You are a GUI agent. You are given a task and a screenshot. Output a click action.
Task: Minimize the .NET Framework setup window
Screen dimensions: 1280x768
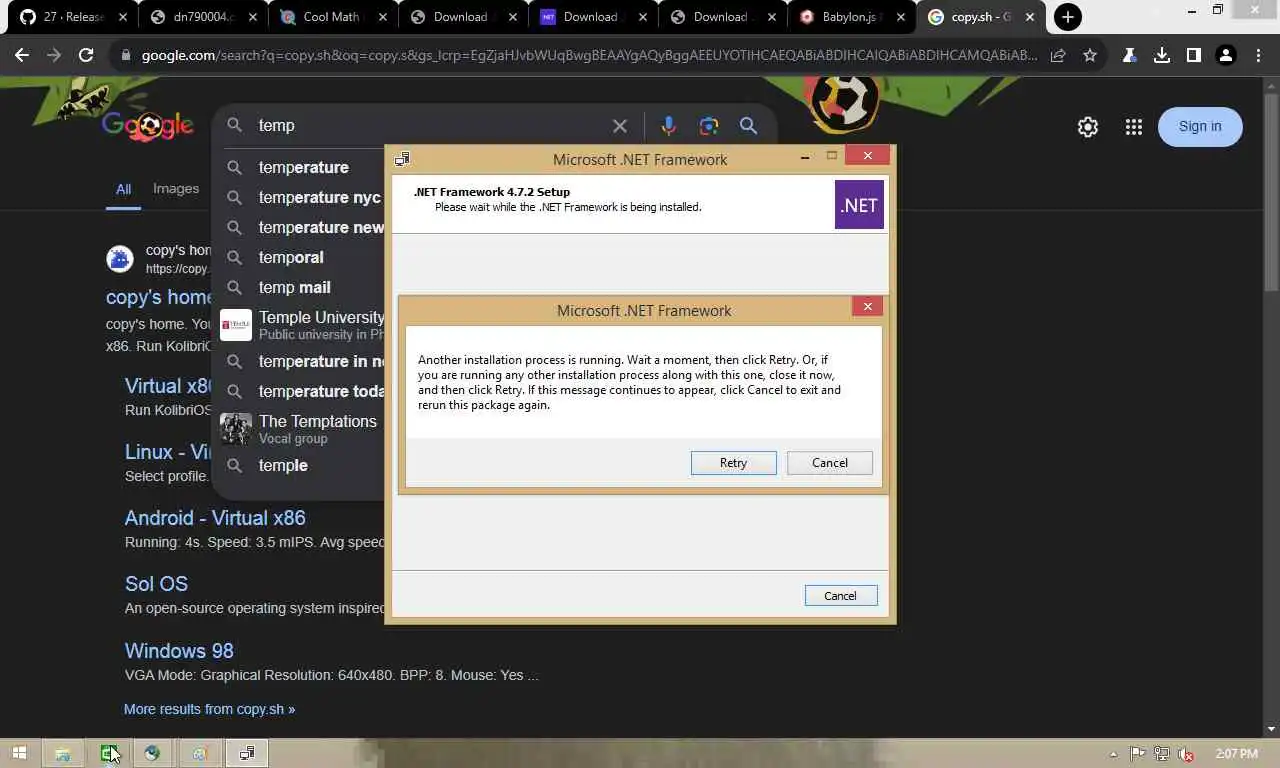pyautogui.click(x=805, y=157)
